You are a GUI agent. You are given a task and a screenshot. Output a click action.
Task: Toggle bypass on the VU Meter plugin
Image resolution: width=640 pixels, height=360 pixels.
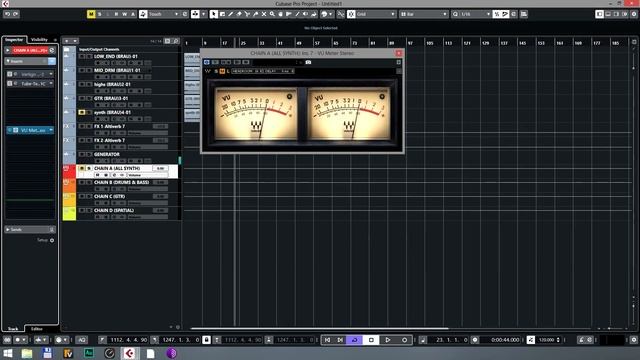(207, 62)
